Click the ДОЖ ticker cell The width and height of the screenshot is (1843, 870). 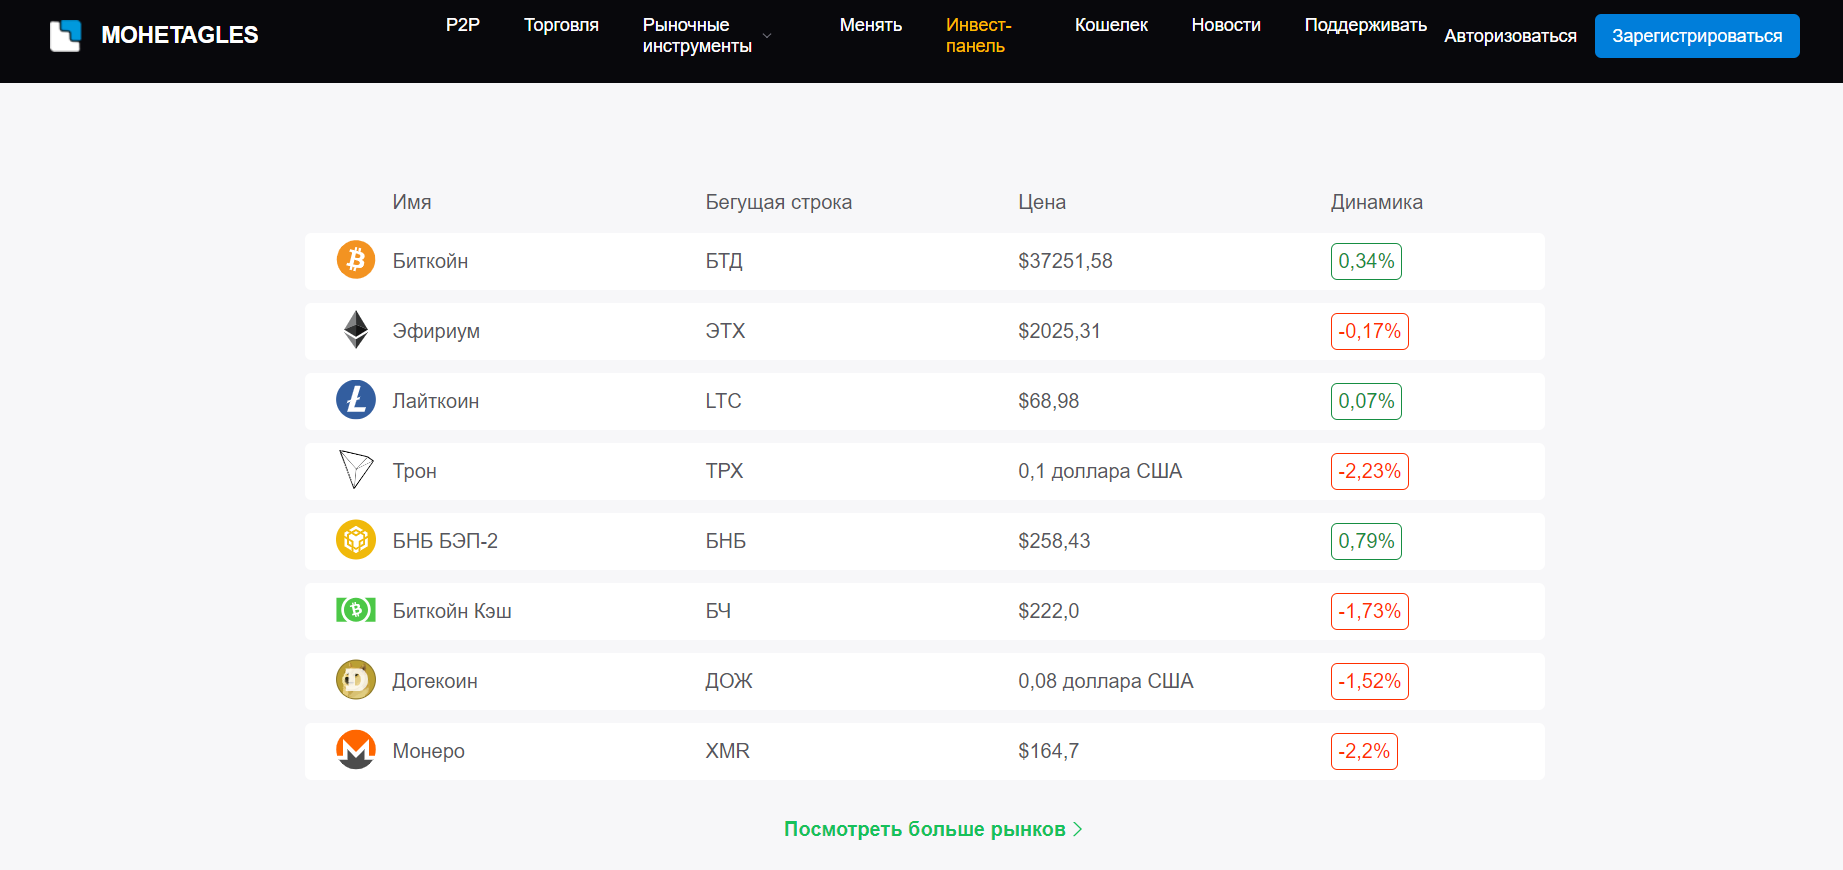coord(729,681)
